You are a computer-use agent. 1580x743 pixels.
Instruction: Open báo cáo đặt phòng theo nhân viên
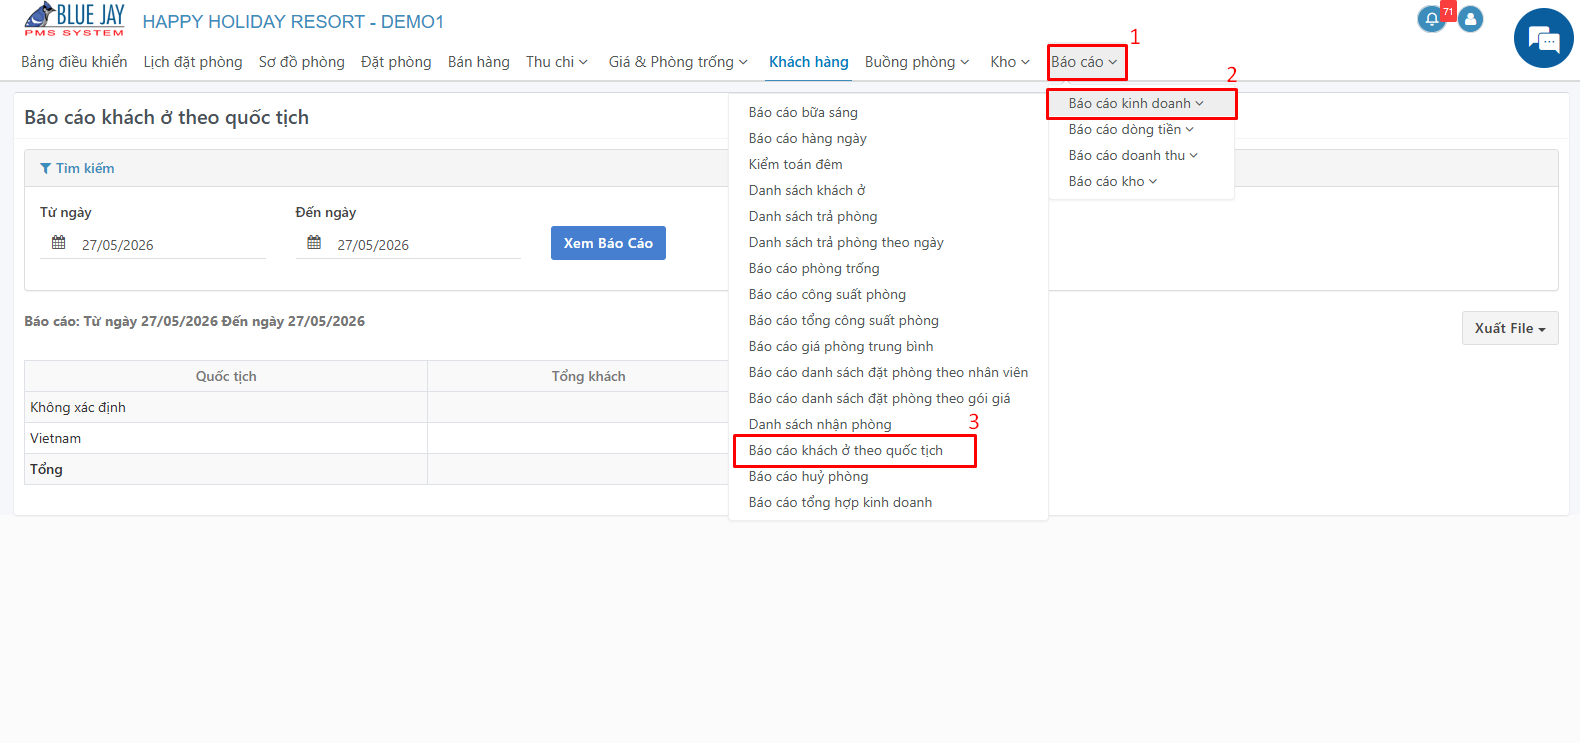[888, 372]
